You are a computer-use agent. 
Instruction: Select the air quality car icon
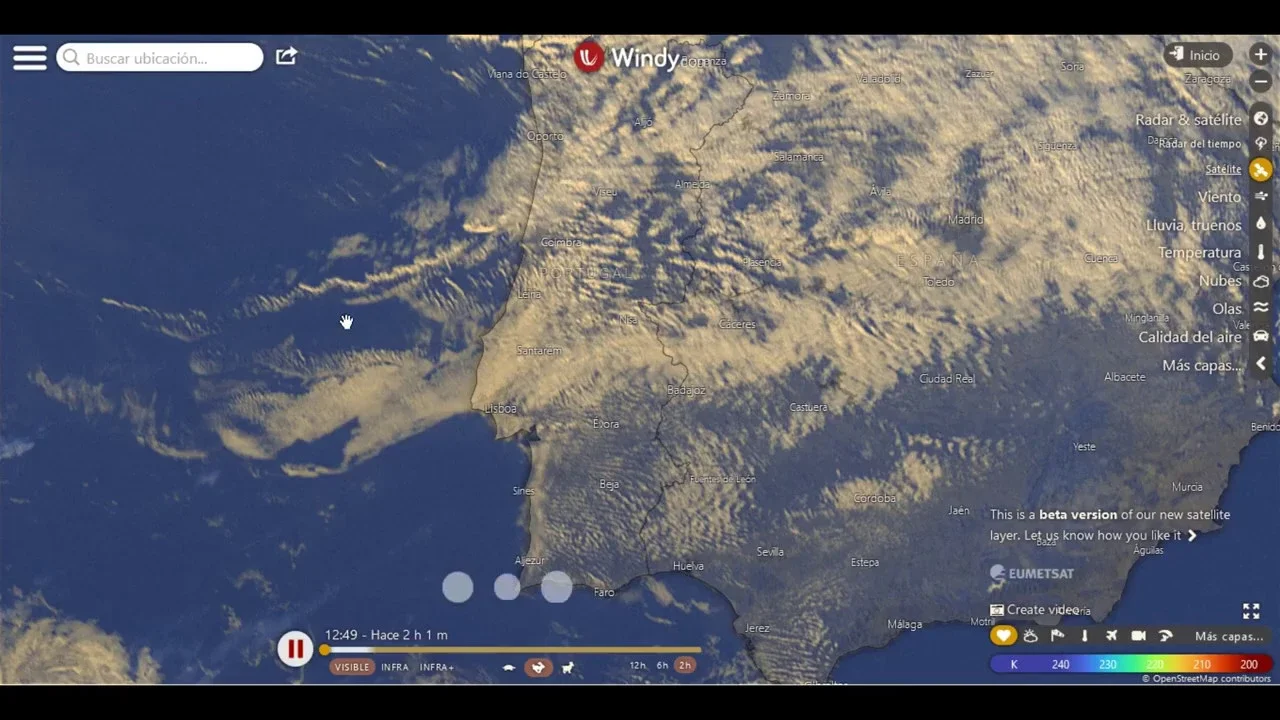(x=1261, y=336)
